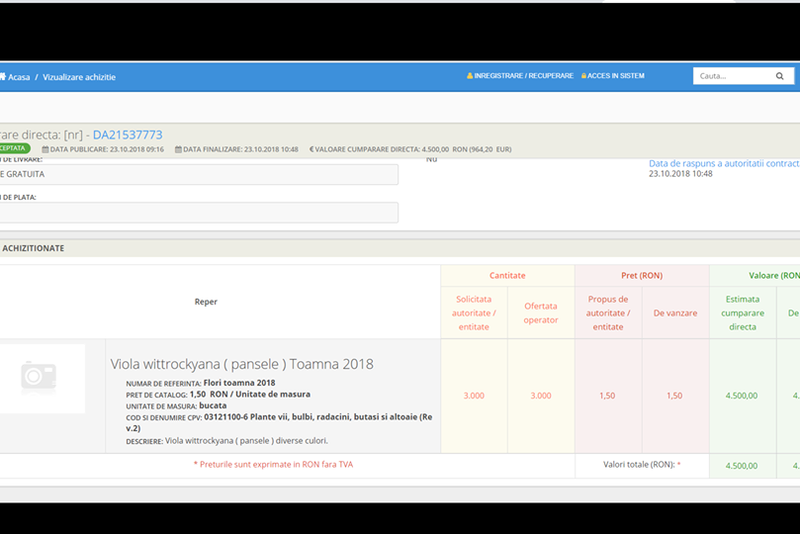Click the empty payment conditions field
Image resolution: width=800 pixels, height=534 pixels.
(x=198, y=212)
